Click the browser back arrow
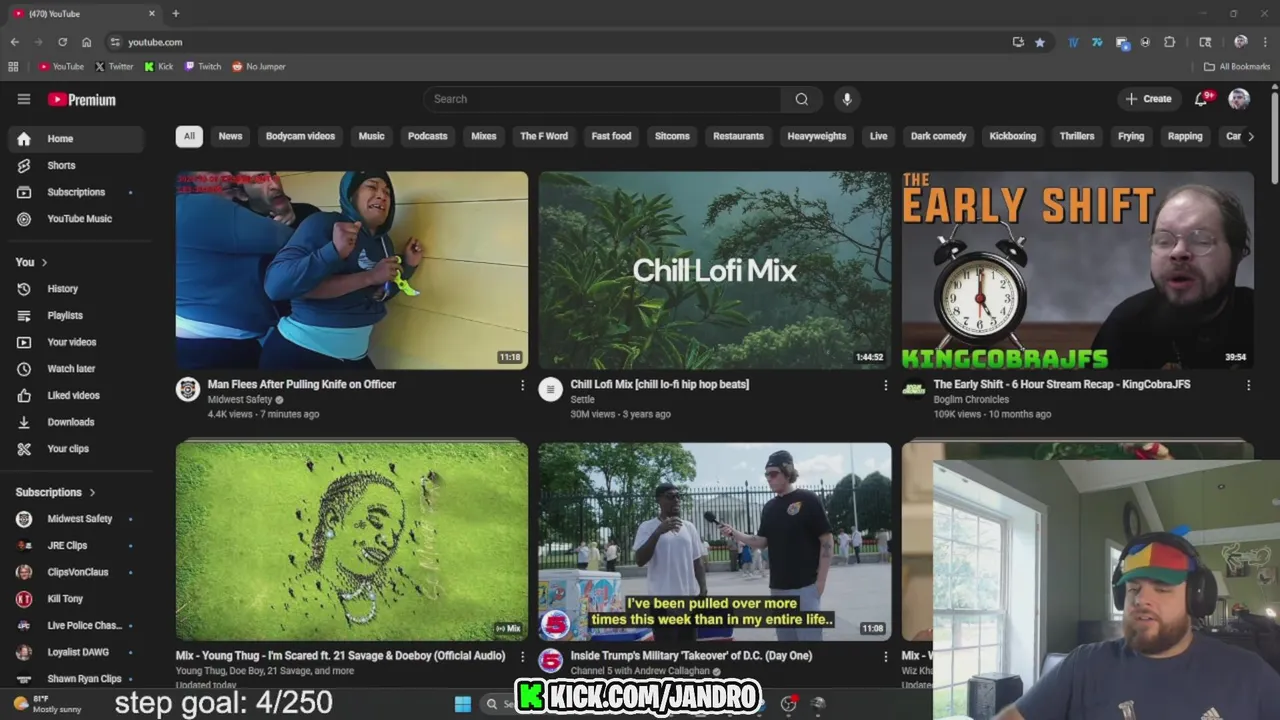The width and height of the screenshot is (1280, 720). tap(14, 42)
